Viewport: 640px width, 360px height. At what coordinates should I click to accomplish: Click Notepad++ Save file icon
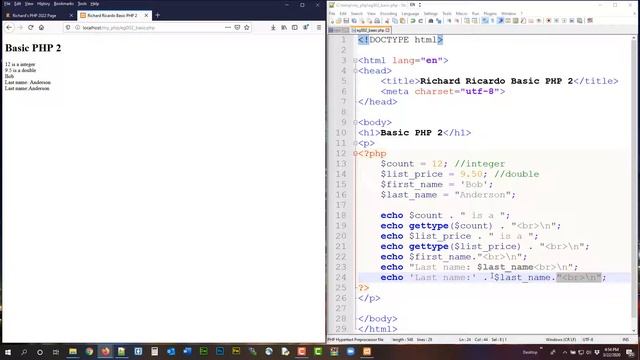pos(346,20)
